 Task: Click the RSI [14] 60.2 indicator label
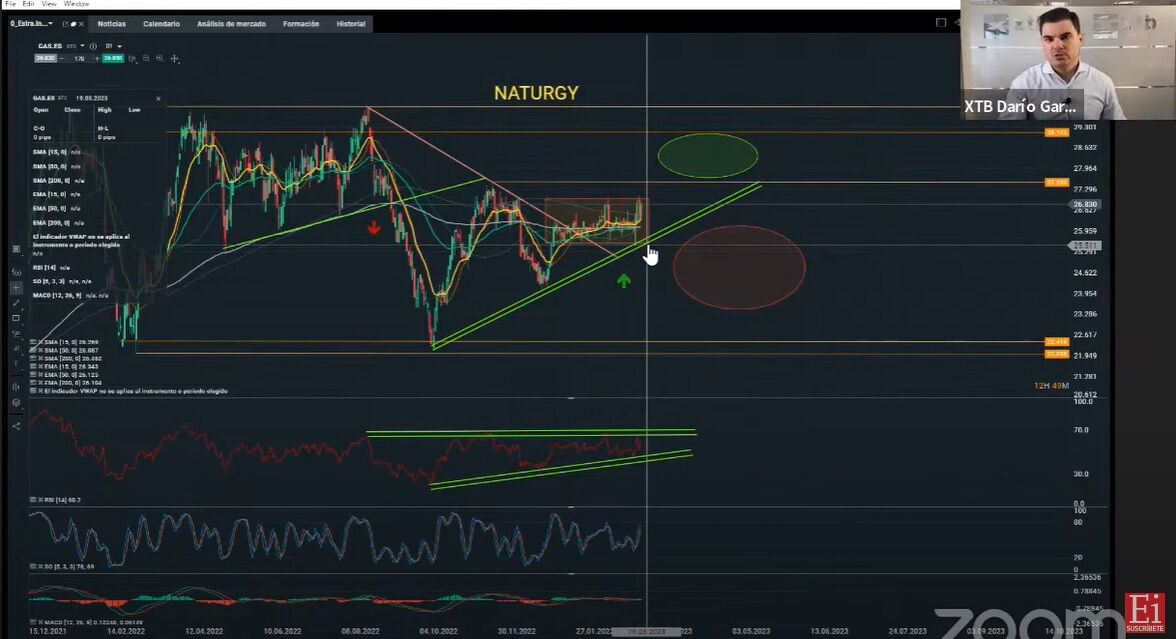(62, 500)
